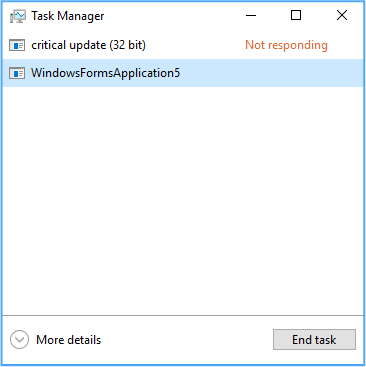Viewport: 366px width, 367px height.
Task: Close the Task Manager window
Action: (342, 15)
